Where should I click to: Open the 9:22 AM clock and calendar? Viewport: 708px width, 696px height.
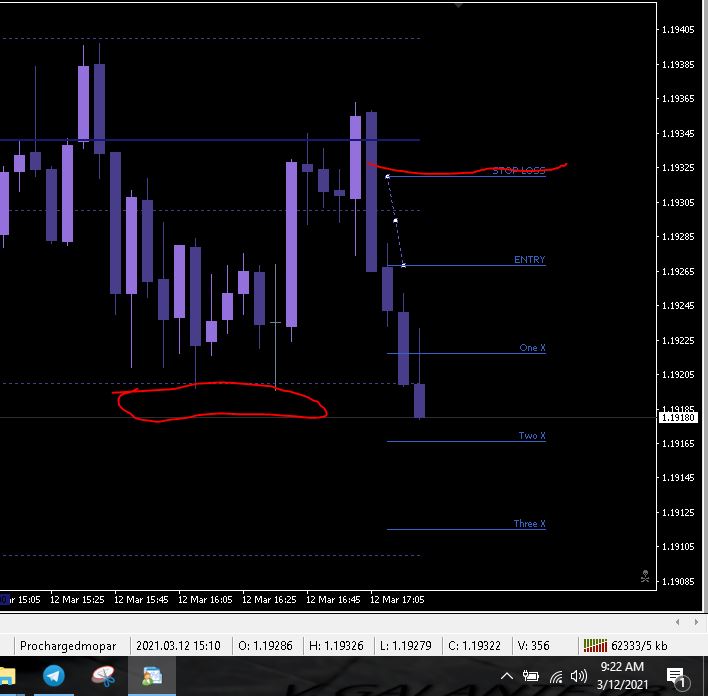[x=622, y=675]
